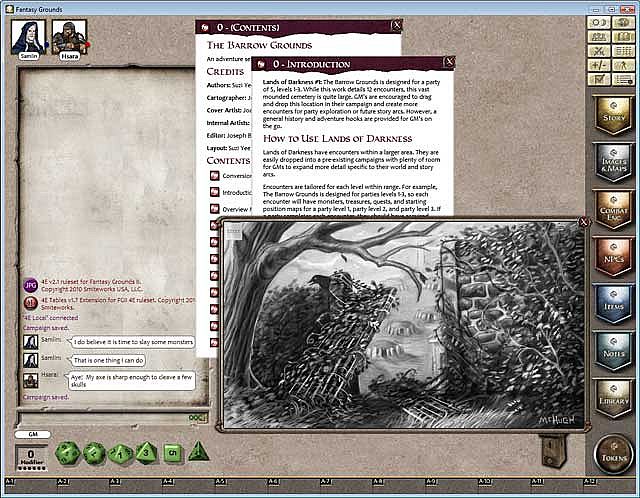Click the list icon below the running figure
The height and width of the screenshot is (498, 640).
(x=623, y=79)
